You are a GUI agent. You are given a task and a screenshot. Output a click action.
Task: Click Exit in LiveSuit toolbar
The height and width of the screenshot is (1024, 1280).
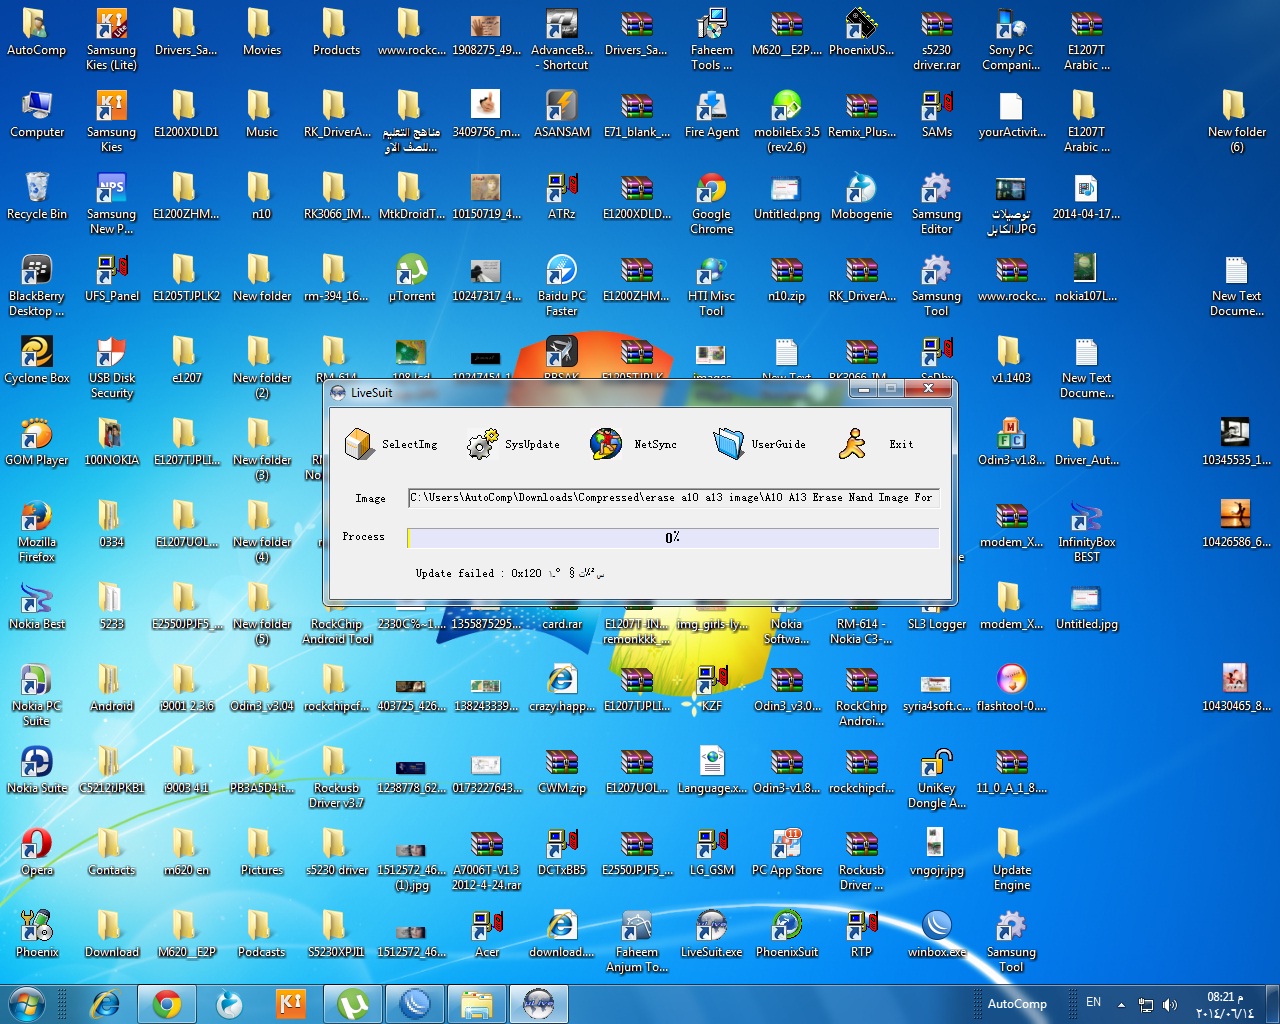876,444
